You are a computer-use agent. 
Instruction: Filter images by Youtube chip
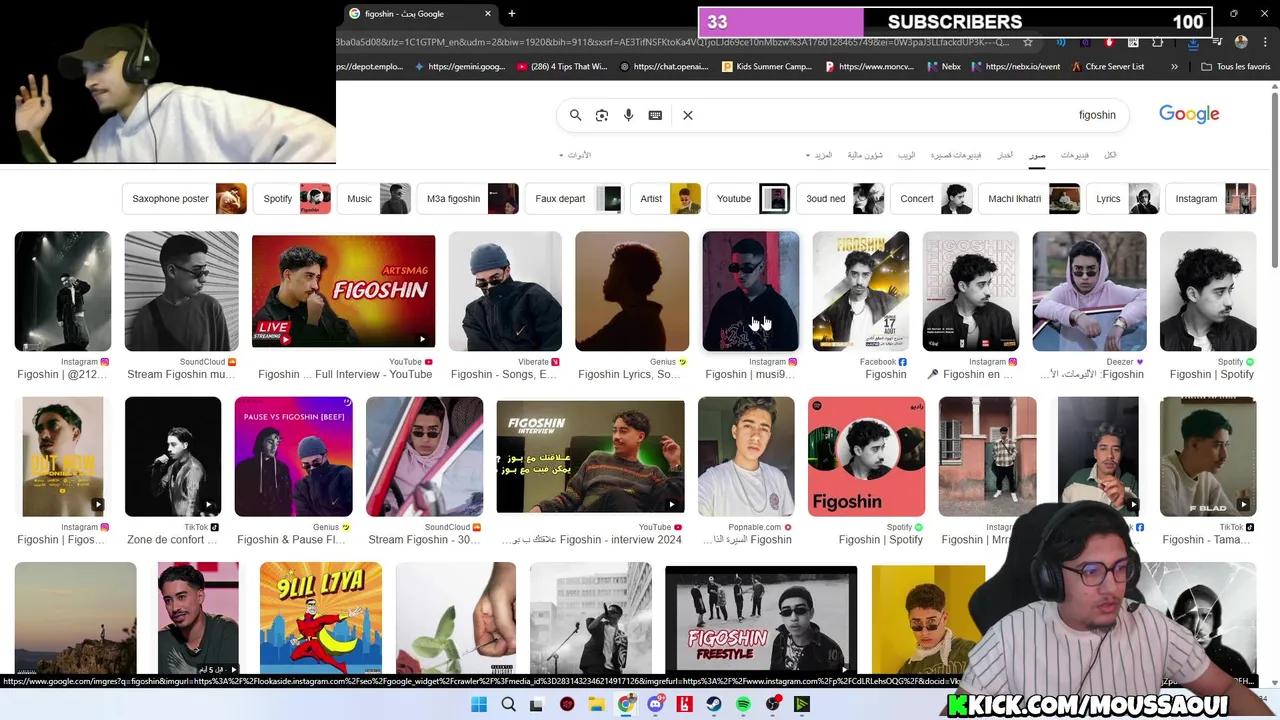click(x=749, y=198)
